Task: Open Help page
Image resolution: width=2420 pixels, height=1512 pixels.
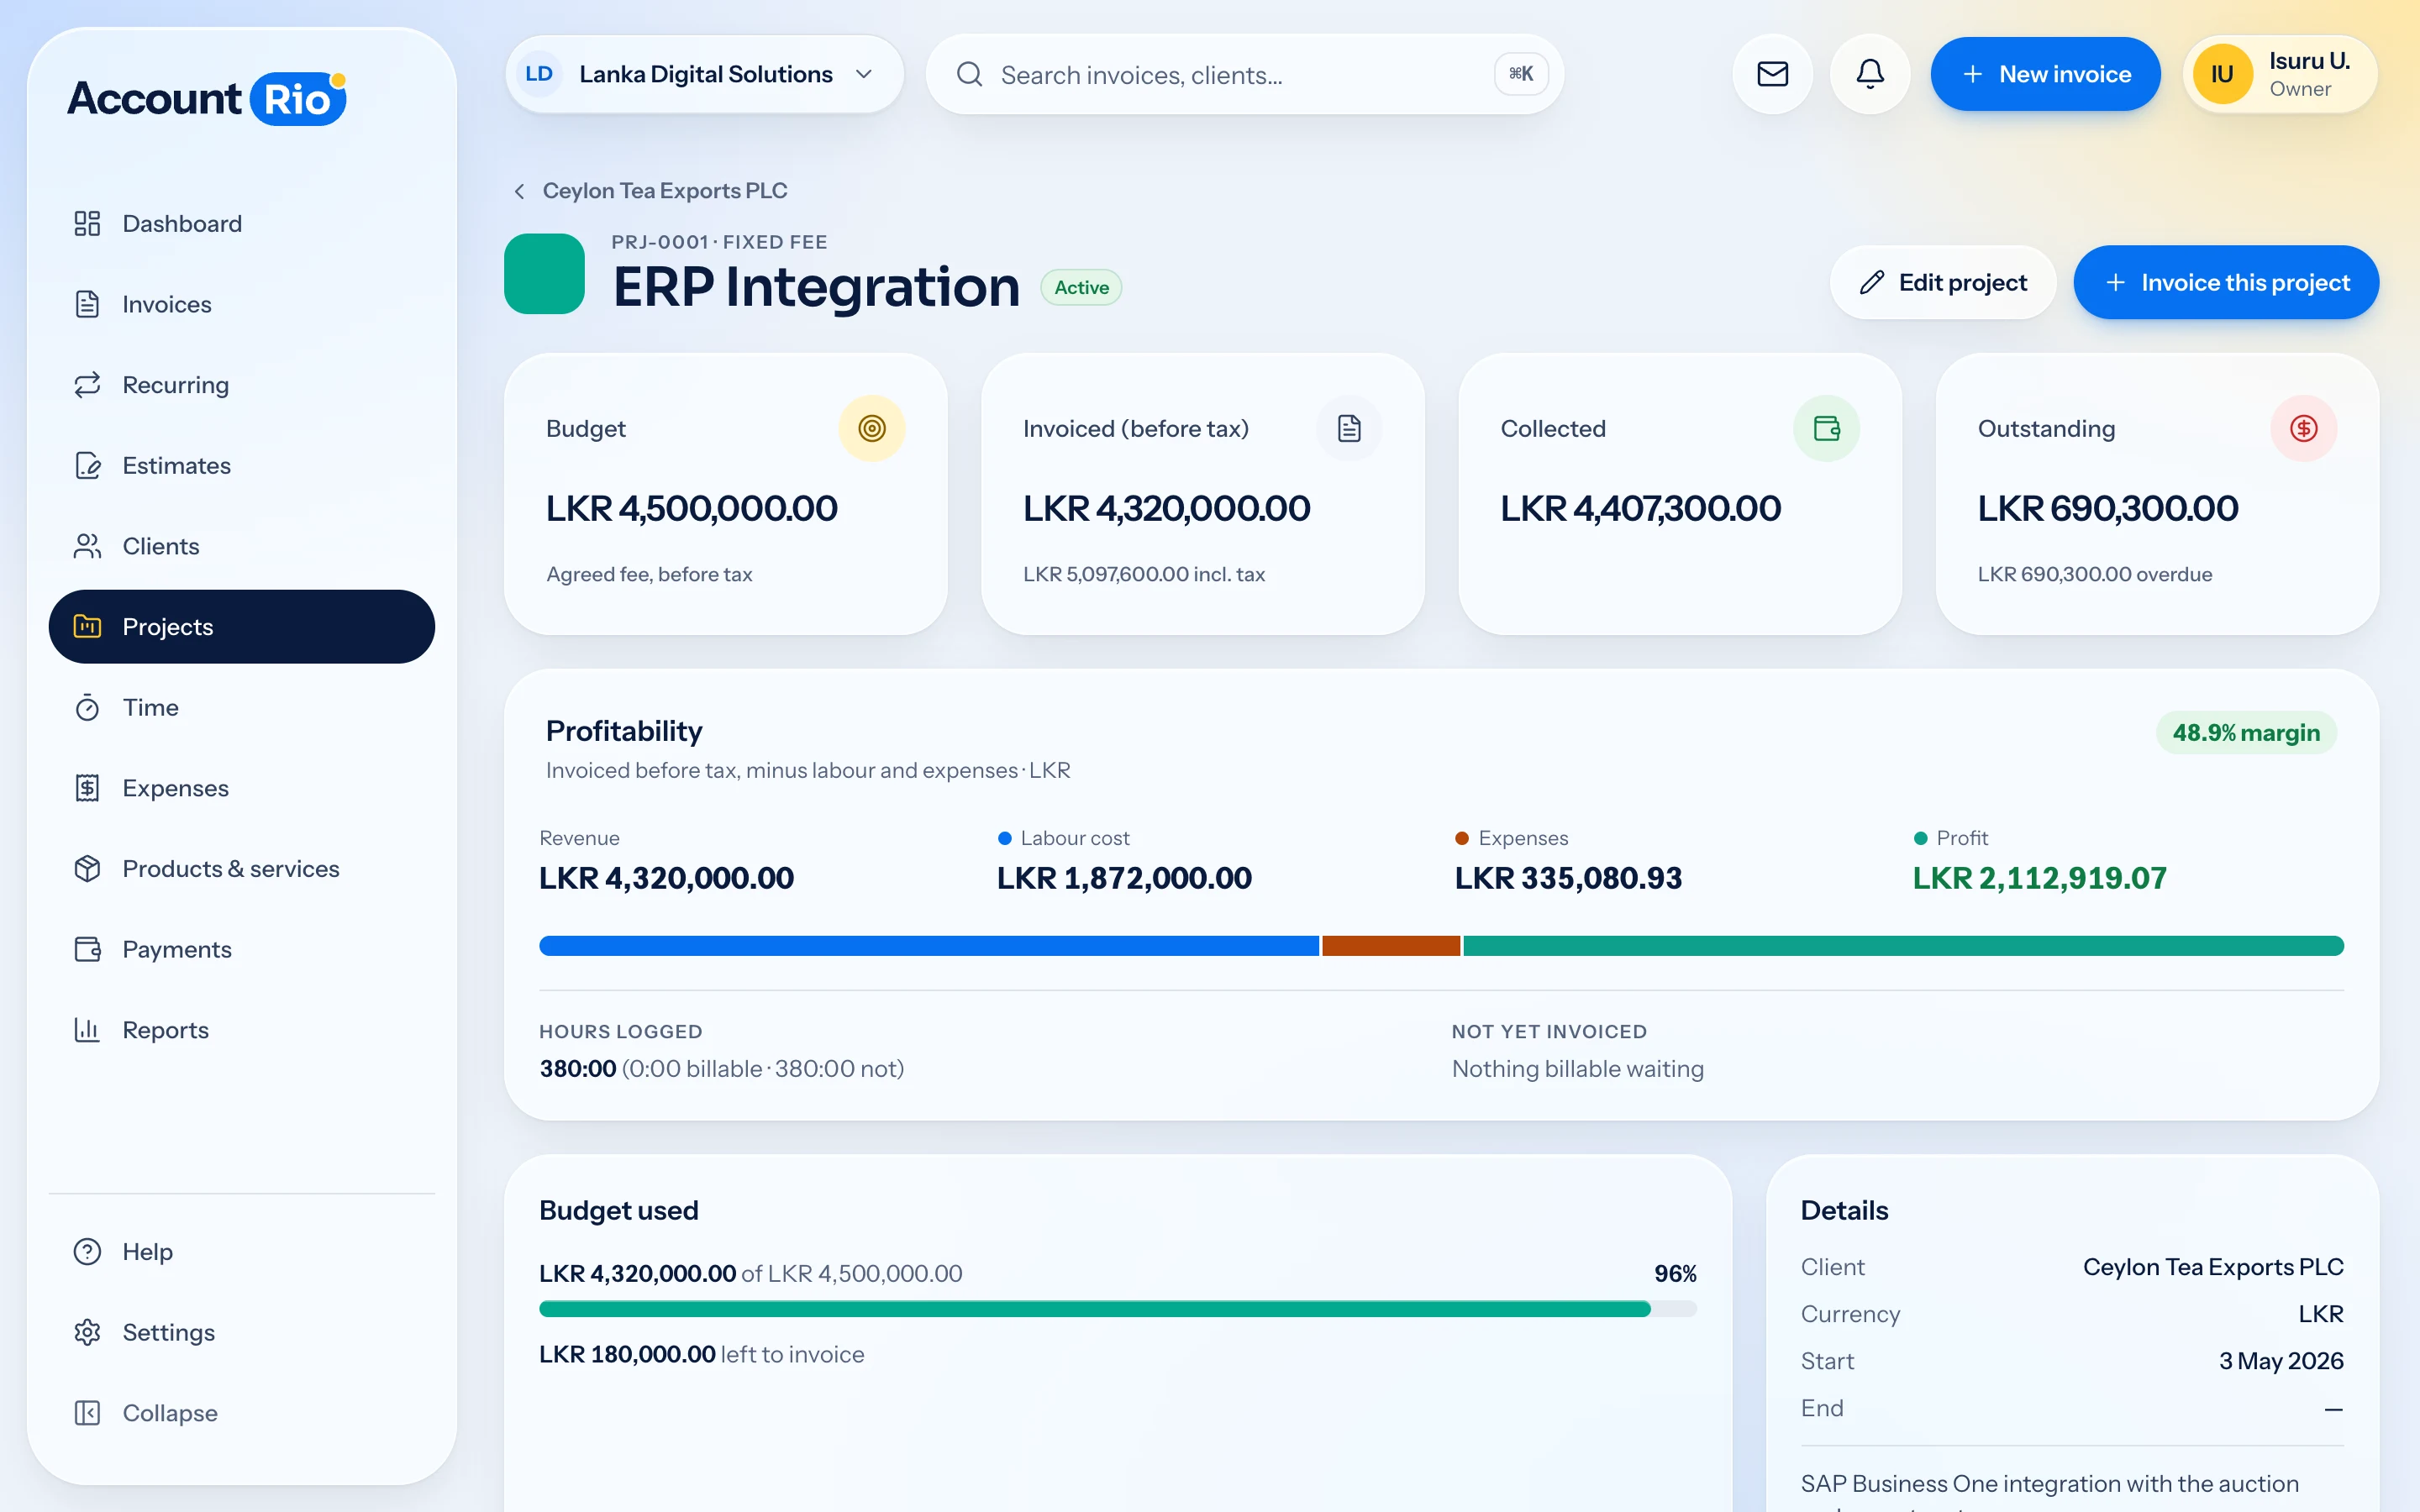Action: pyautogui.click(x=242, y=1252)
